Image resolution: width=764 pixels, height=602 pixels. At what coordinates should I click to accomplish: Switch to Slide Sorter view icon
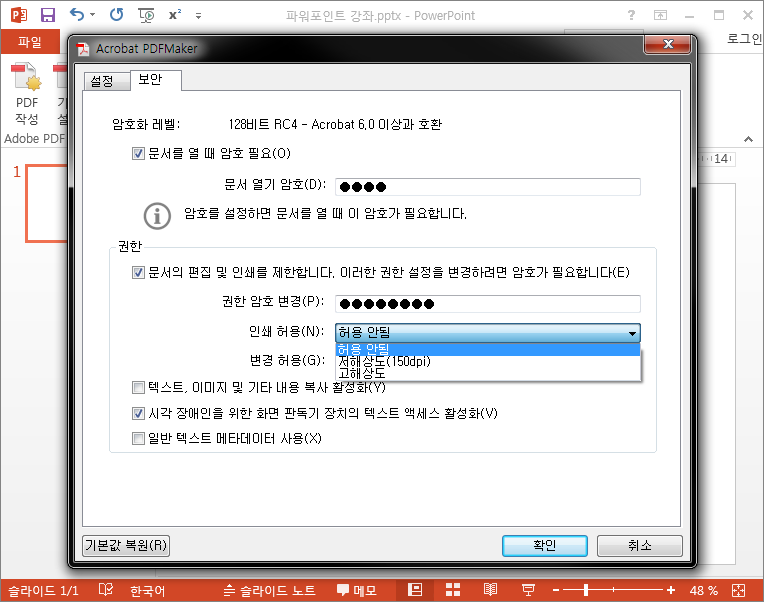click(x=453, y=590)
